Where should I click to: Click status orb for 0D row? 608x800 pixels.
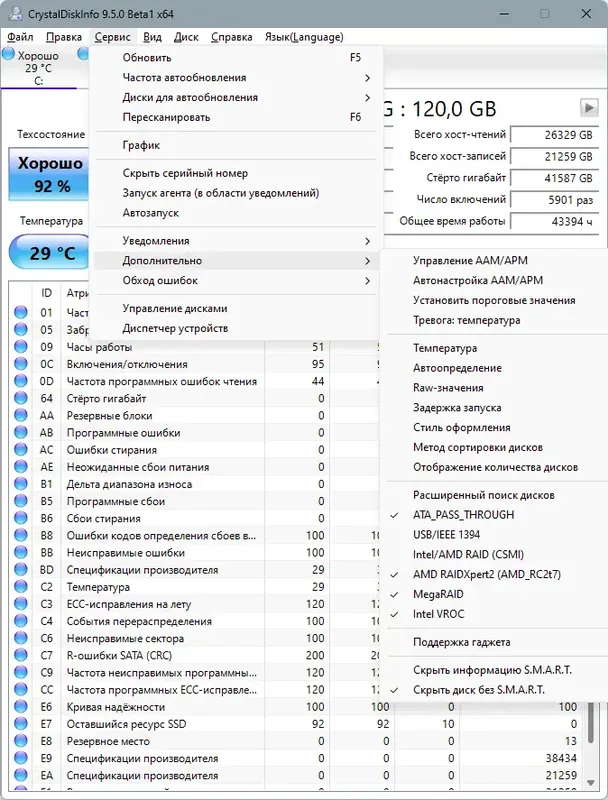point(21,381)
